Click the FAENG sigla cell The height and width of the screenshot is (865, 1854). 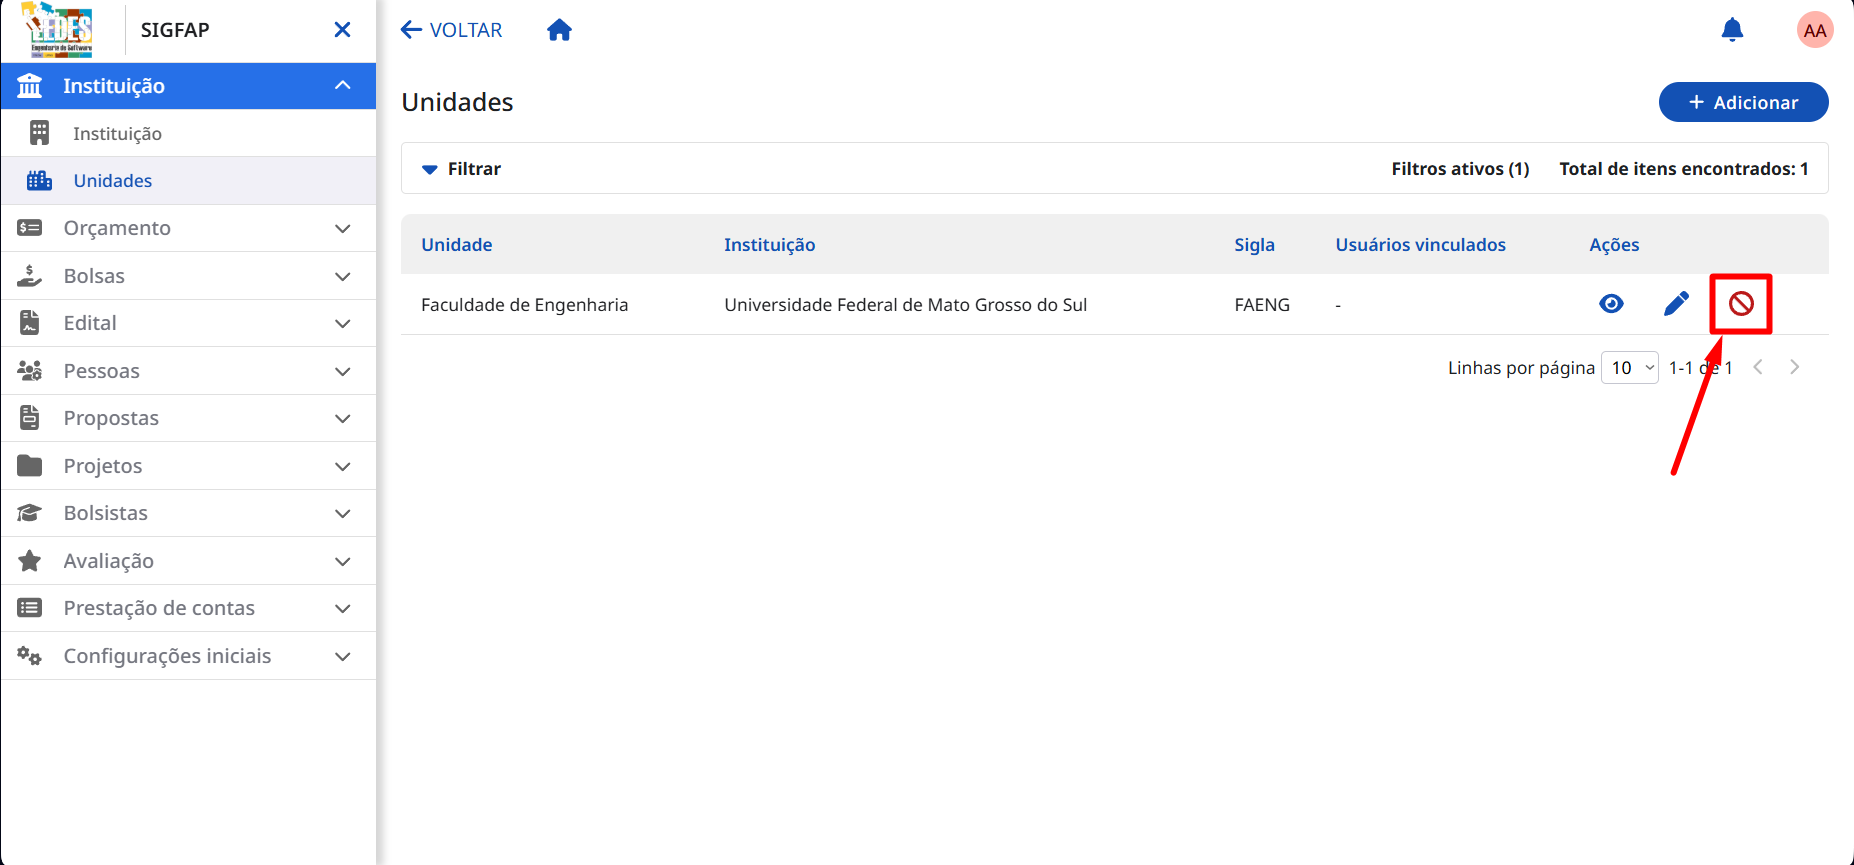click(1262, 305)
